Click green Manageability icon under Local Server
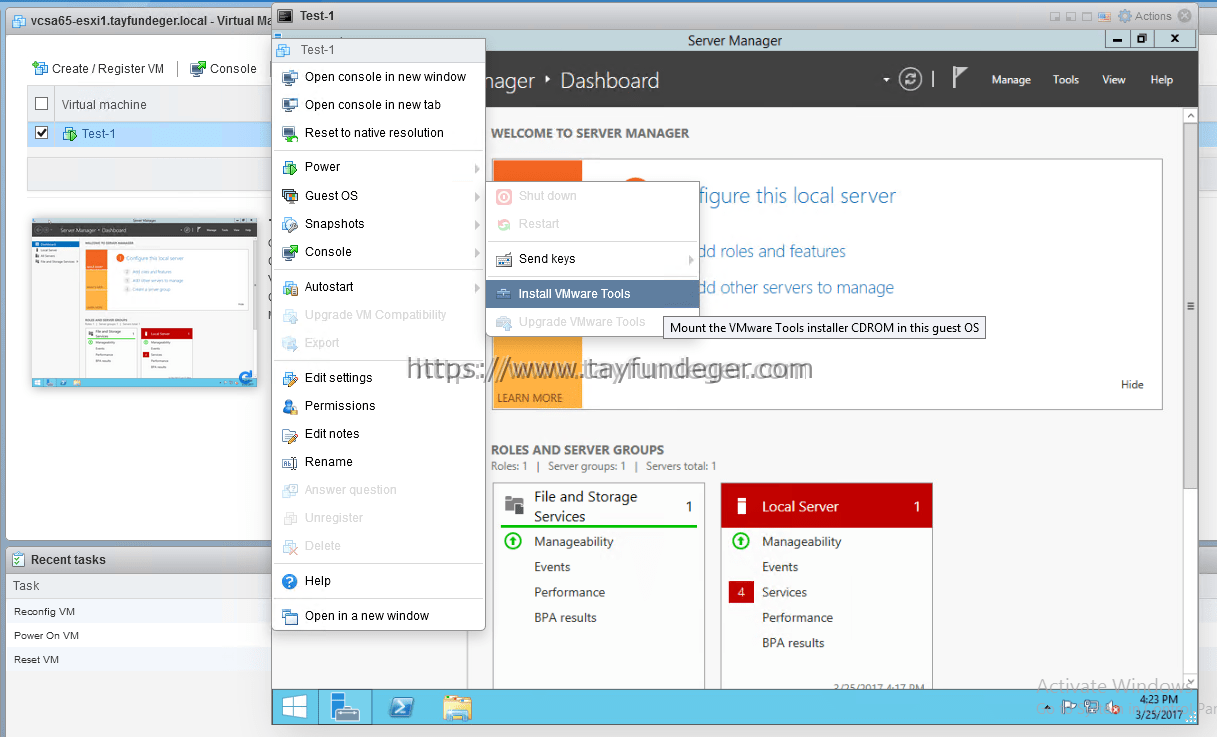 pyautogui.click(x=741, y=541)
